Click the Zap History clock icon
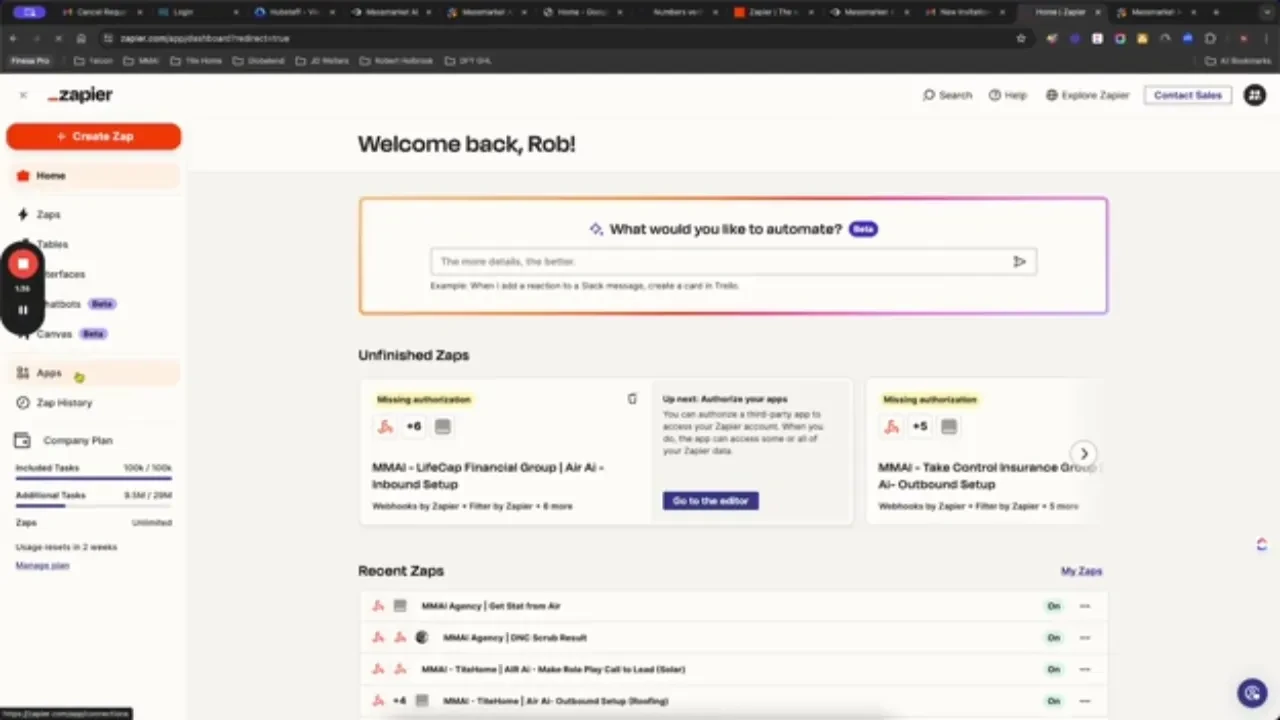Image resolution: width=1280 pixels, height=720 pixels. click(x=23, y=403)
